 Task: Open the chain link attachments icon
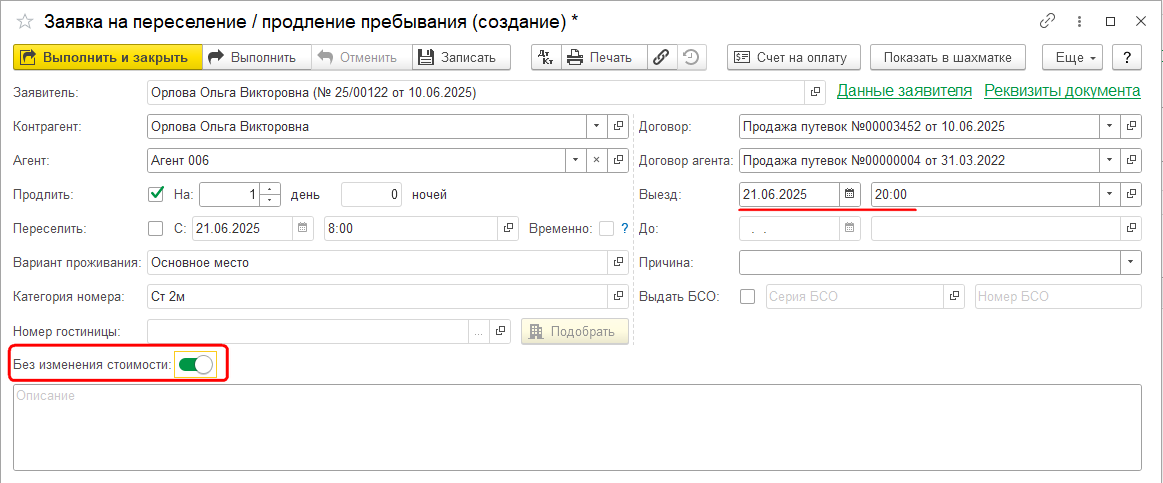coord(661,57)
